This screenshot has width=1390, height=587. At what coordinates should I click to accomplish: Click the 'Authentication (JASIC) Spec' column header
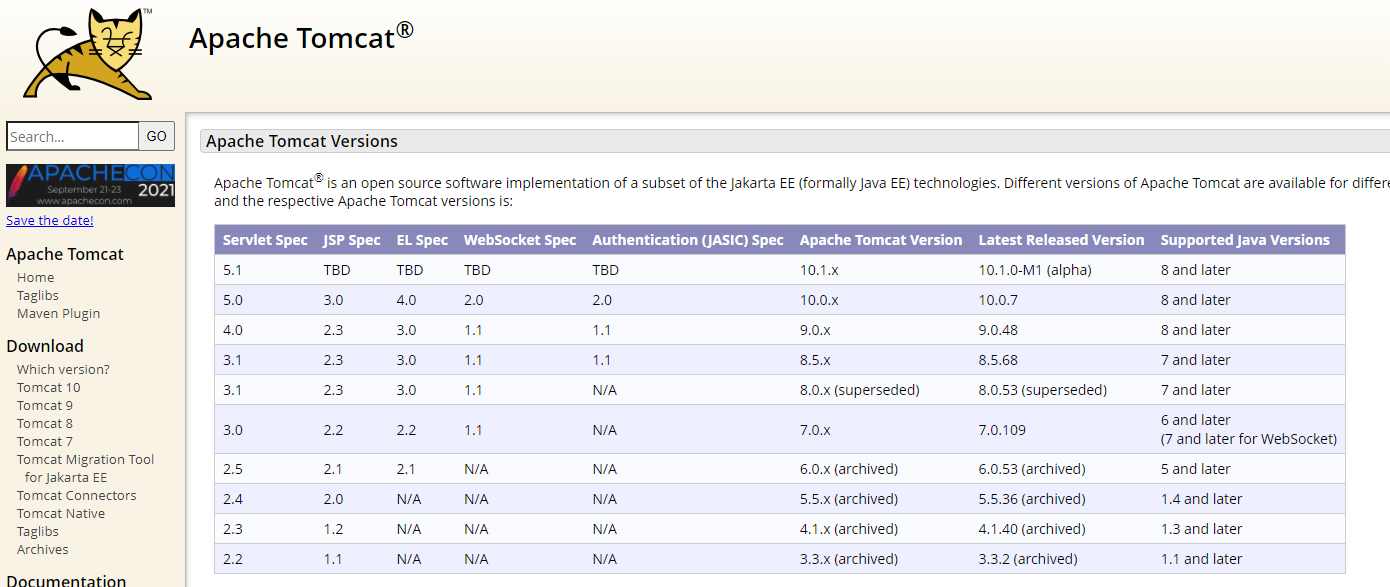point(688,240)
